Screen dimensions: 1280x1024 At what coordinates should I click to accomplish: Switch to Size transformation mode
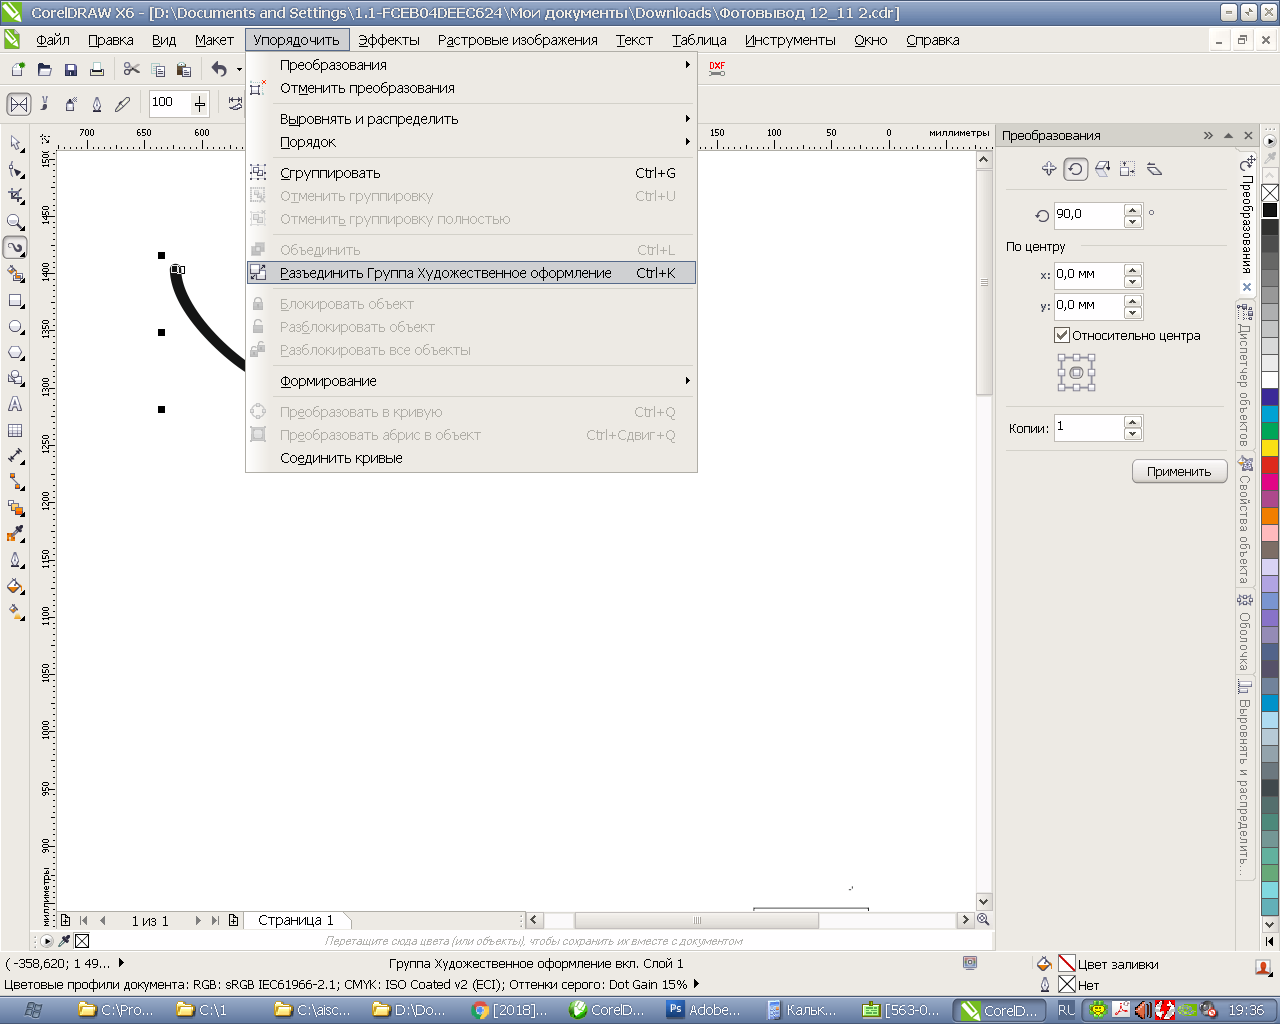tap(1128, 169)
